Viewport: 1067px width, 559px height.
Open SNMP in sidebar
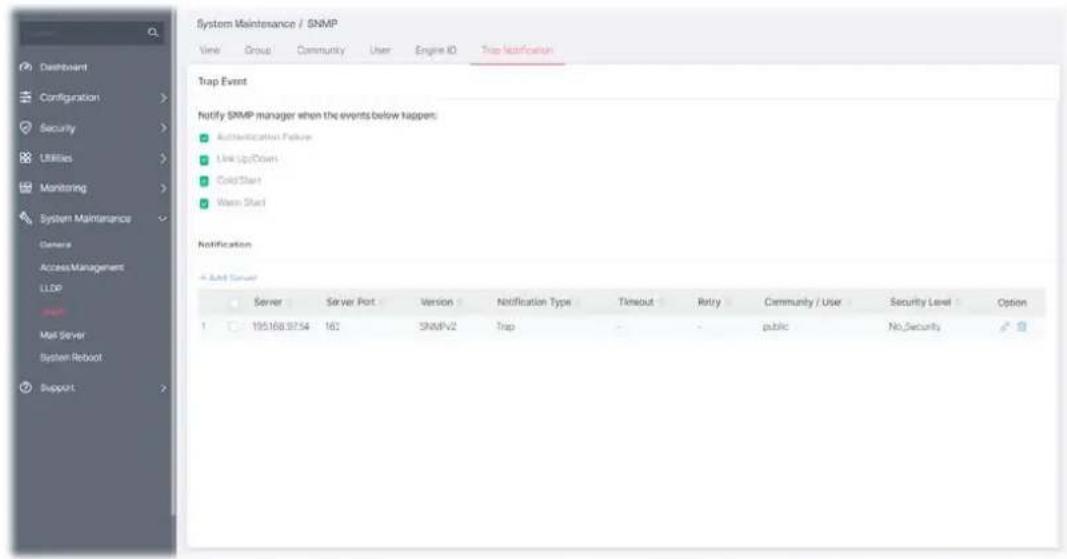tap(52, 312)
